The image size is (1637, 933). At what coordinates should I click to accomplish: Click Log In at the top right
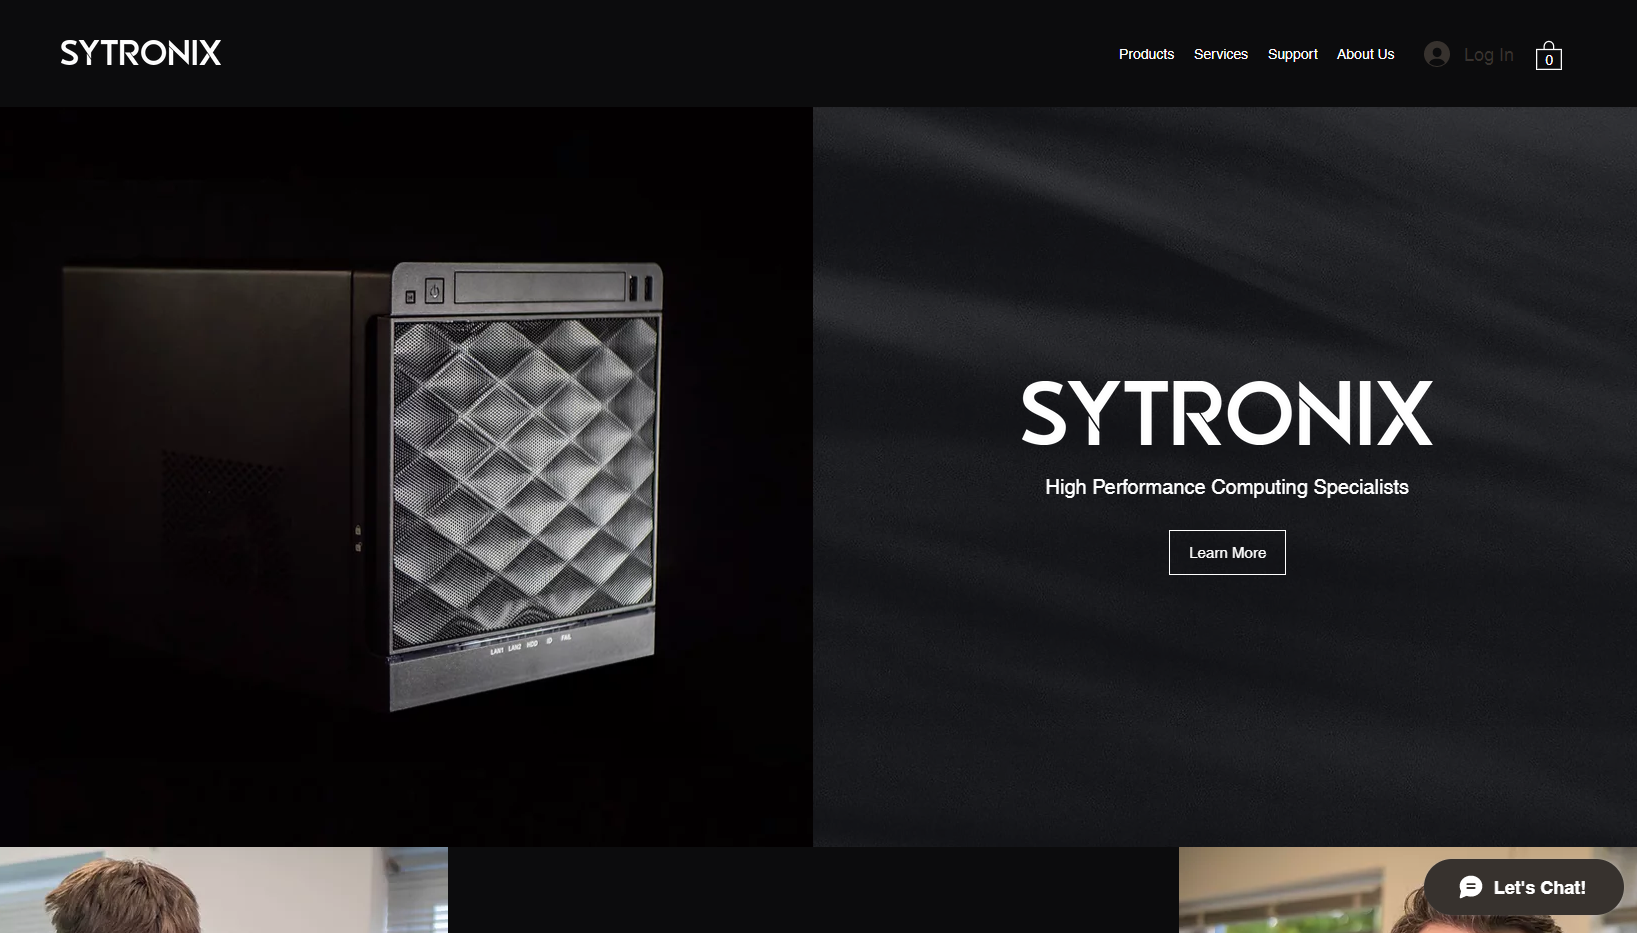point(1488,54)
